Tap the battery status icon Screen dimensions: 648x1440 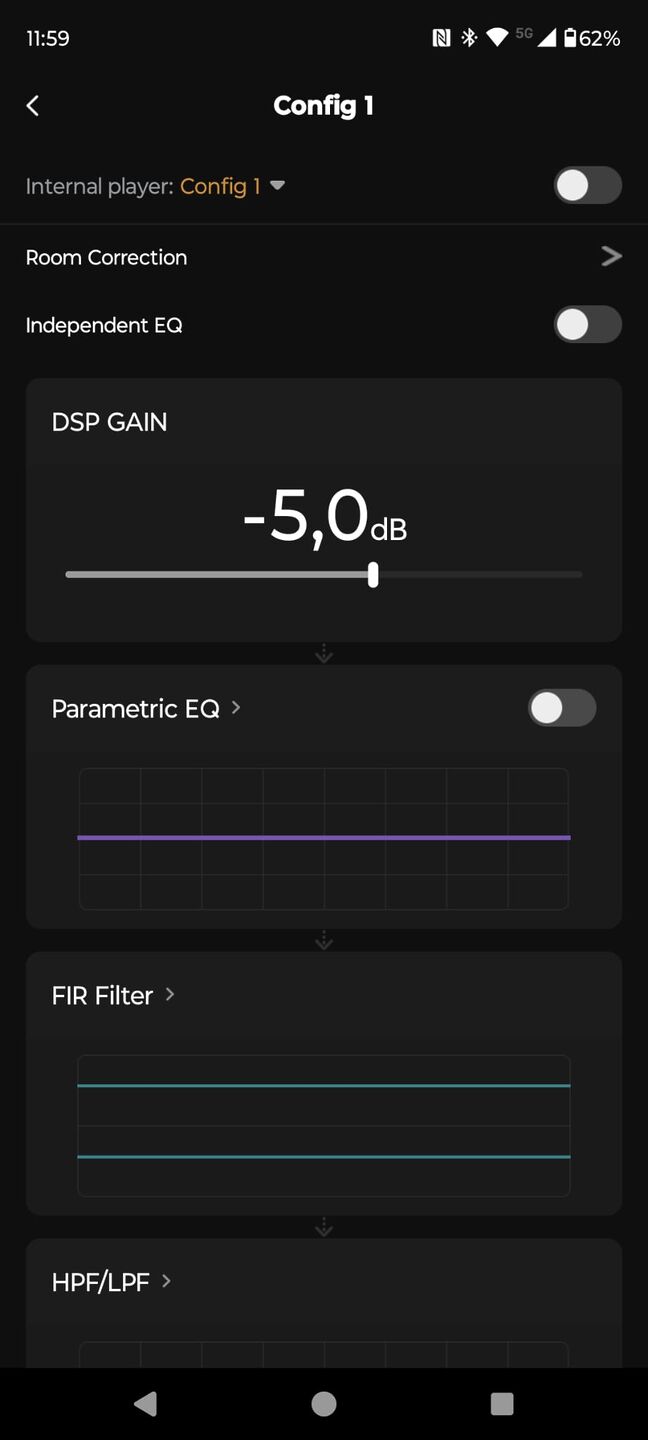pyautogui.click(x=570, y=38)
